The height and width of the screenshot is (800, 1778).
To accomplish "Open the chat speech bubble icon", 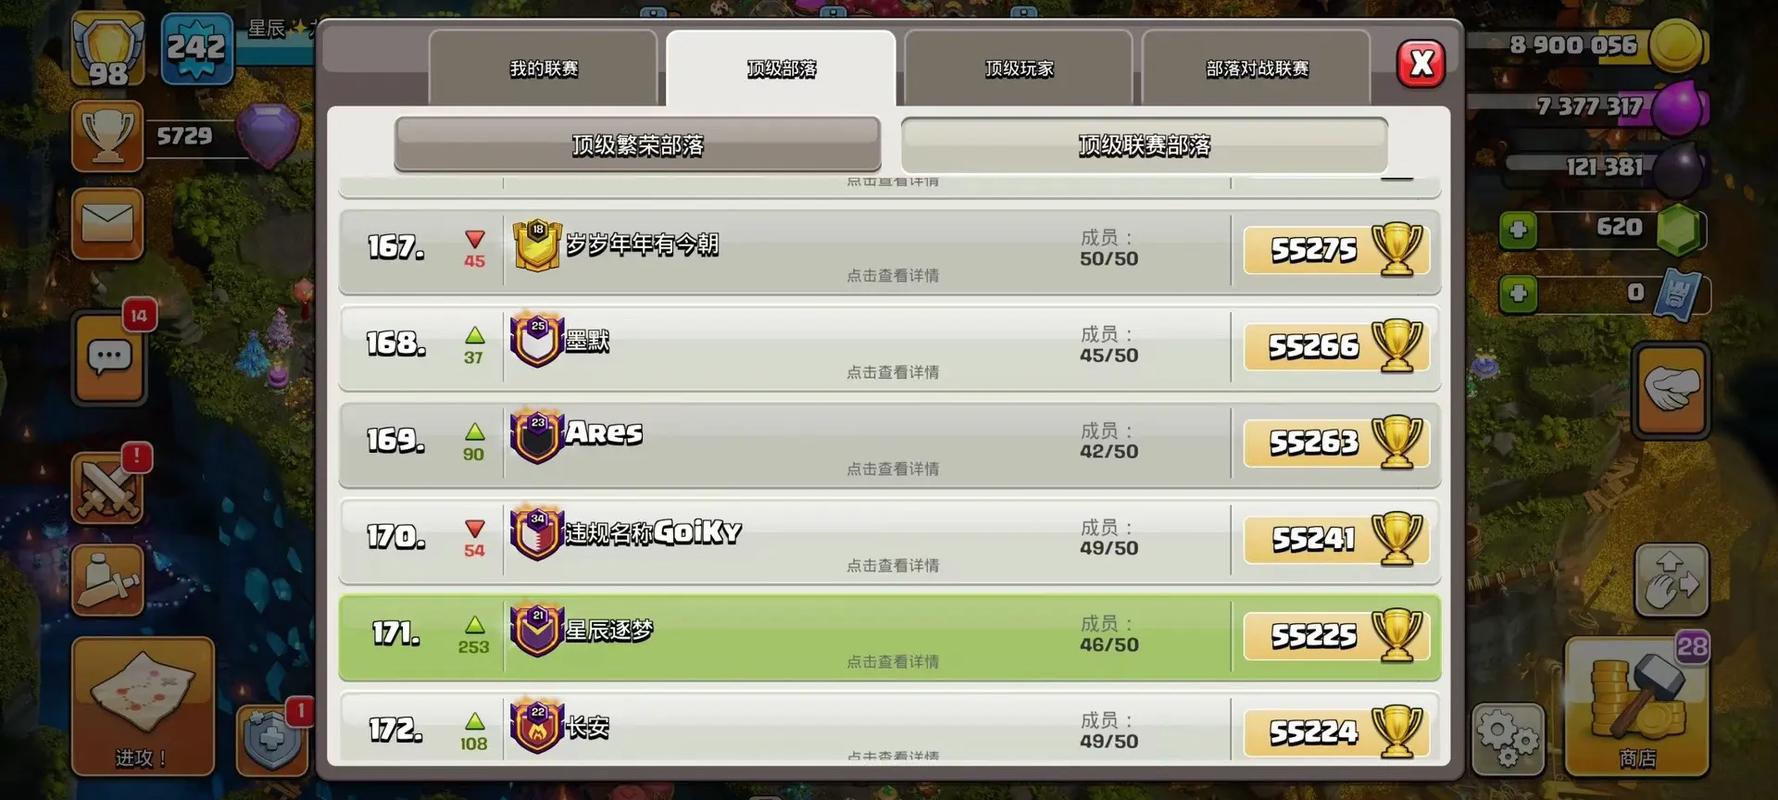I will click(x=110, y=358).
